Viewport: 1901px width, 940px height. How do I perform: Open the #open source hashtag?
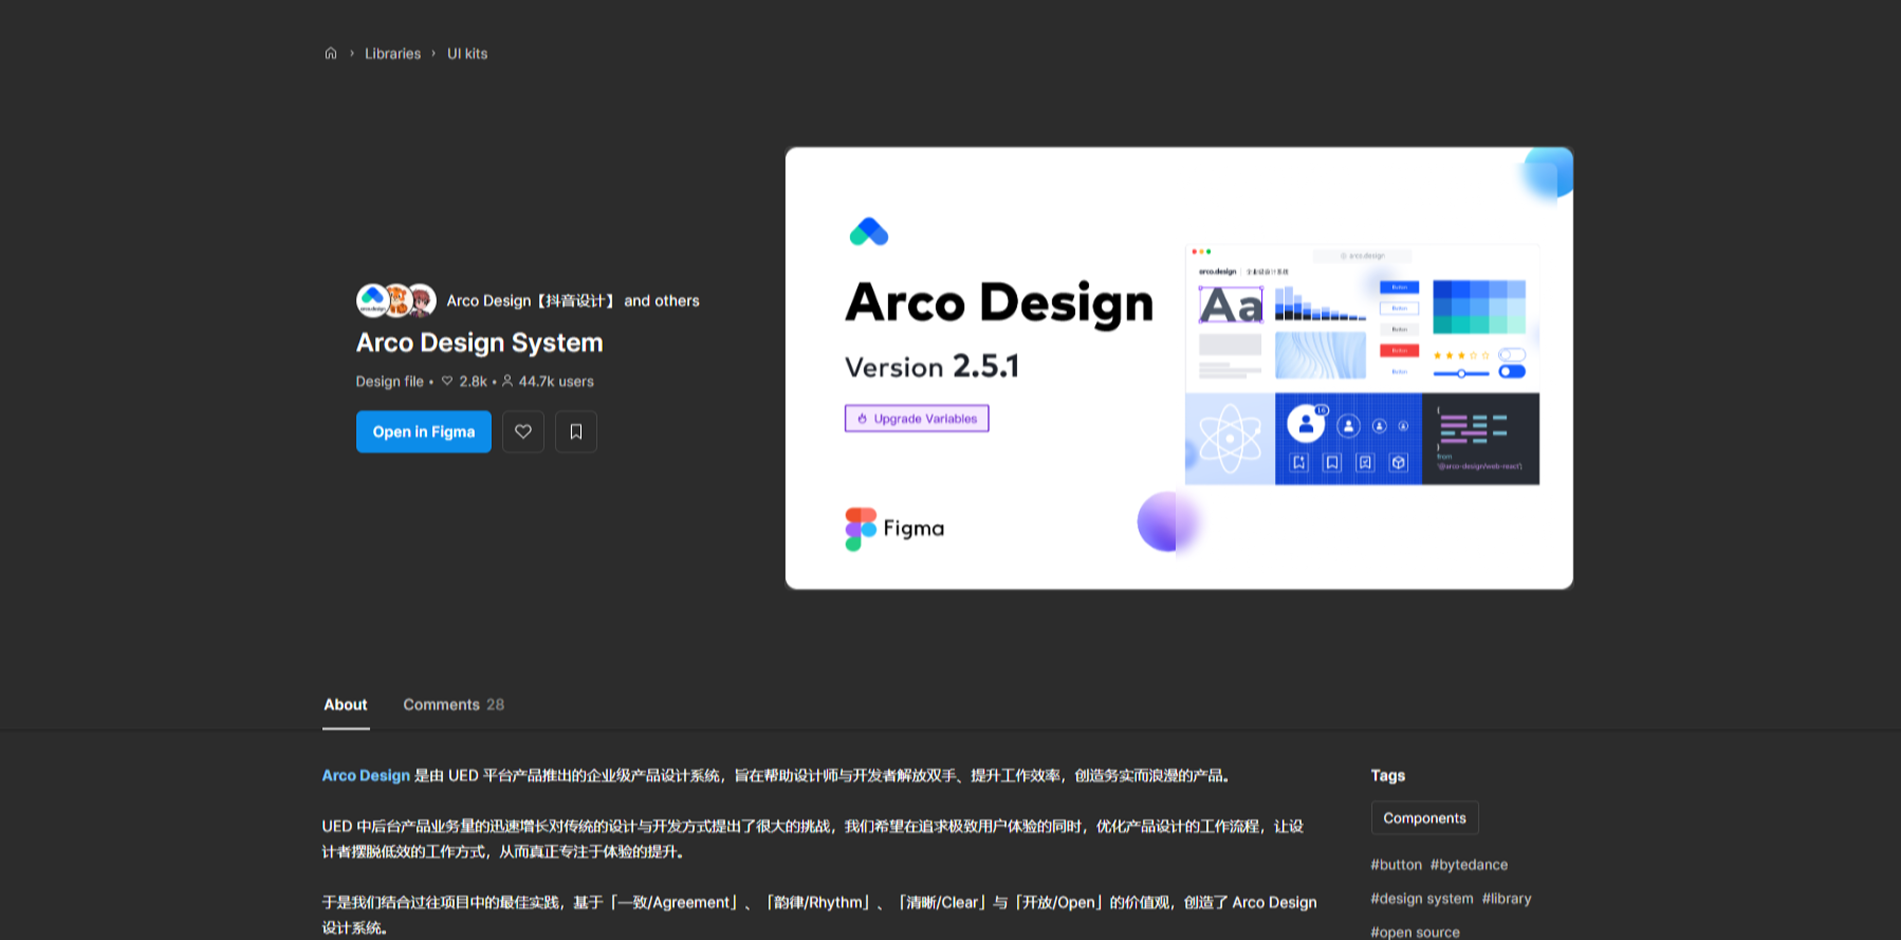[x=1415, y=932]
